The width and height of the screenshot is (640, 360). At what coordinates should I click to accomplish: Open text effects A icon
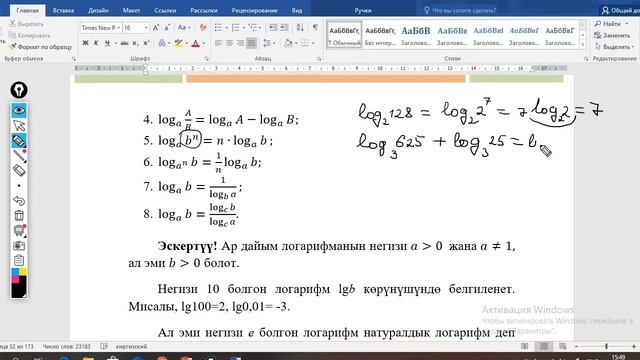coord(162,43)
